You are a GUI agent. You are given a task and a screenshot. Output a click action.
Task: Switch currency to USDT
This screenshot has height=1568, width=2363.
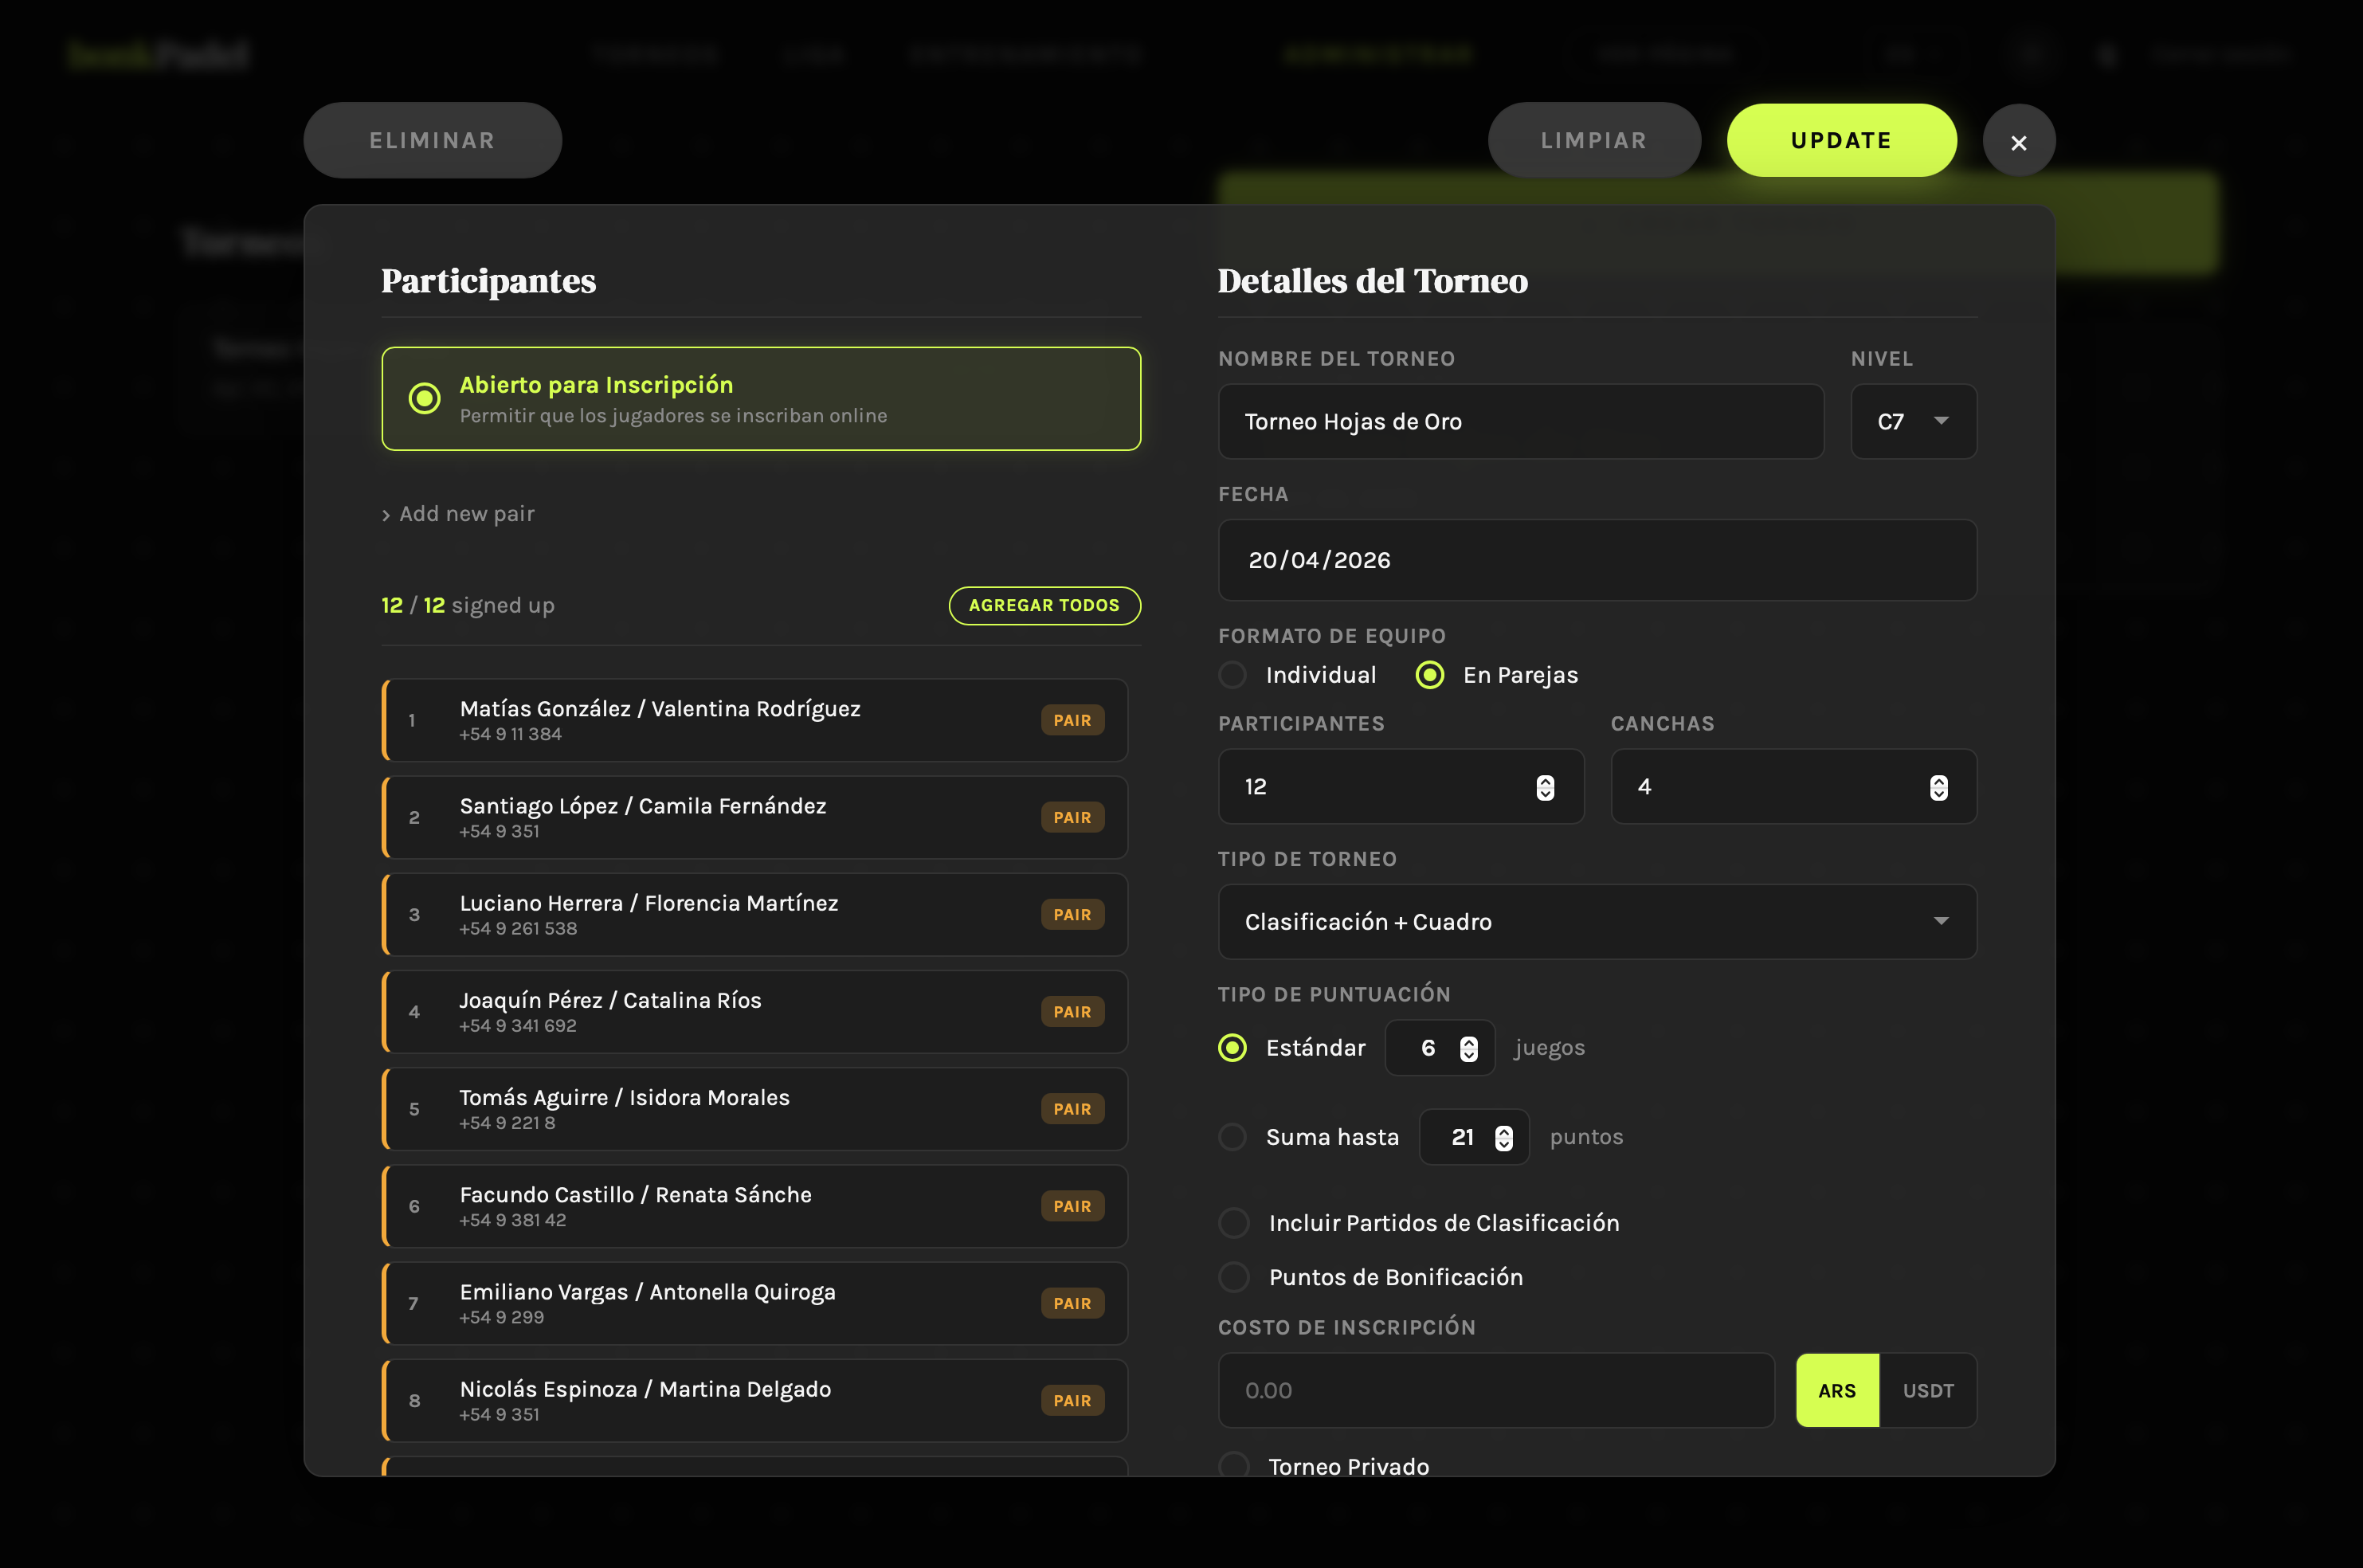1927,1390
